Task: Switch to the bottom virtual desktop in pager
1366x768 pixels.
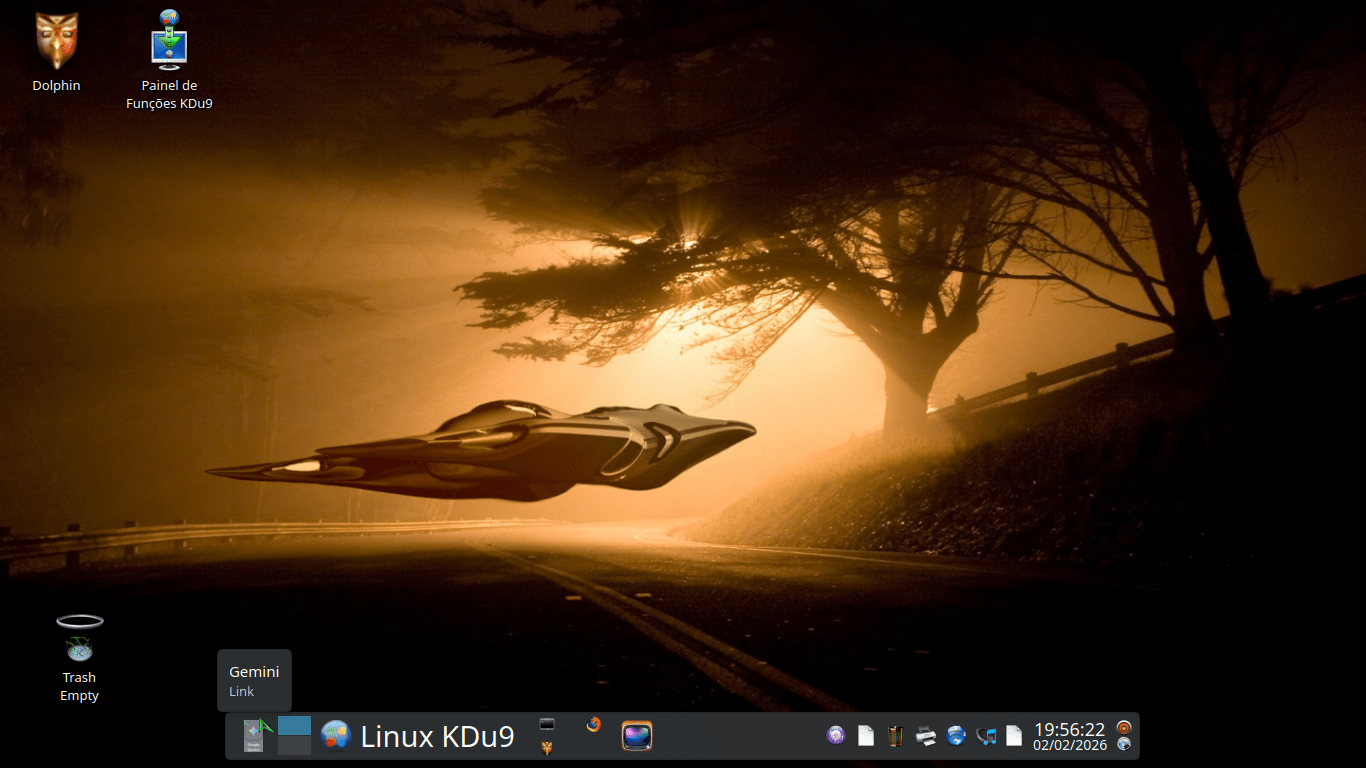Action: point(294,746)
